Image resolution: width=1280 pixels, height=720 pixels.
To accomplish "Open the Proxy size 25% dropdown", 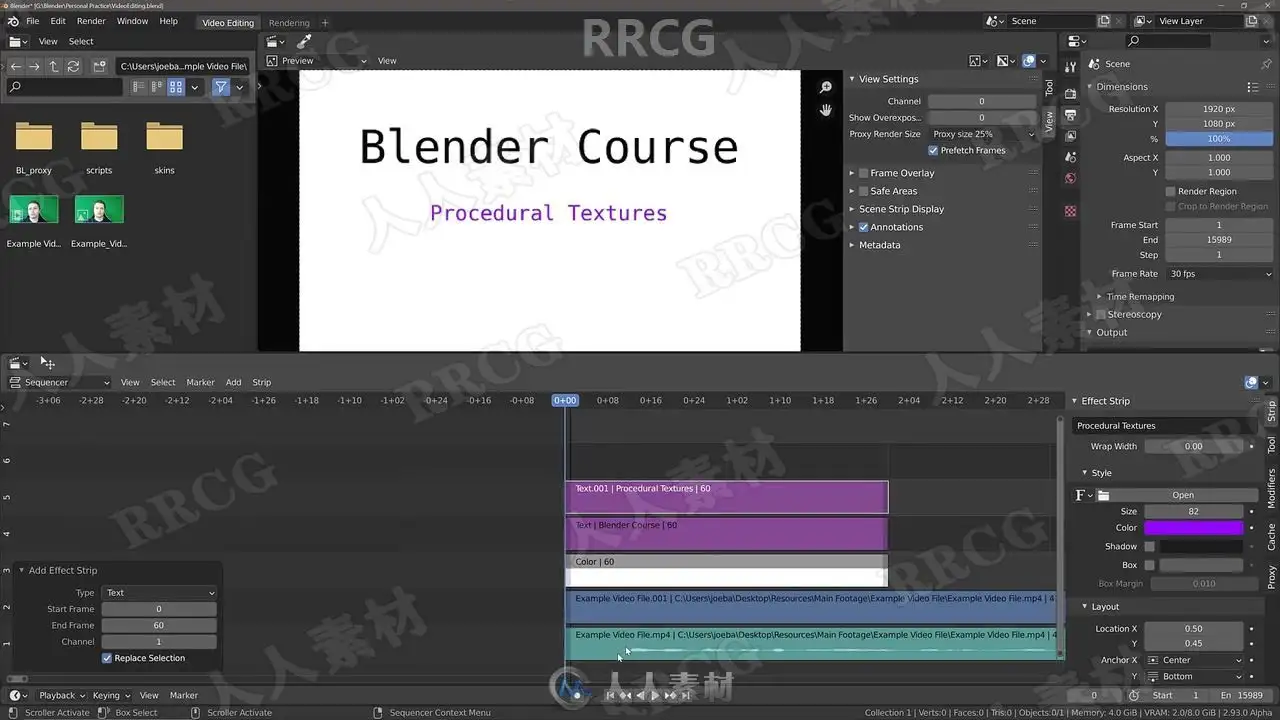I will pyautogui.click(x=982, y=134).
